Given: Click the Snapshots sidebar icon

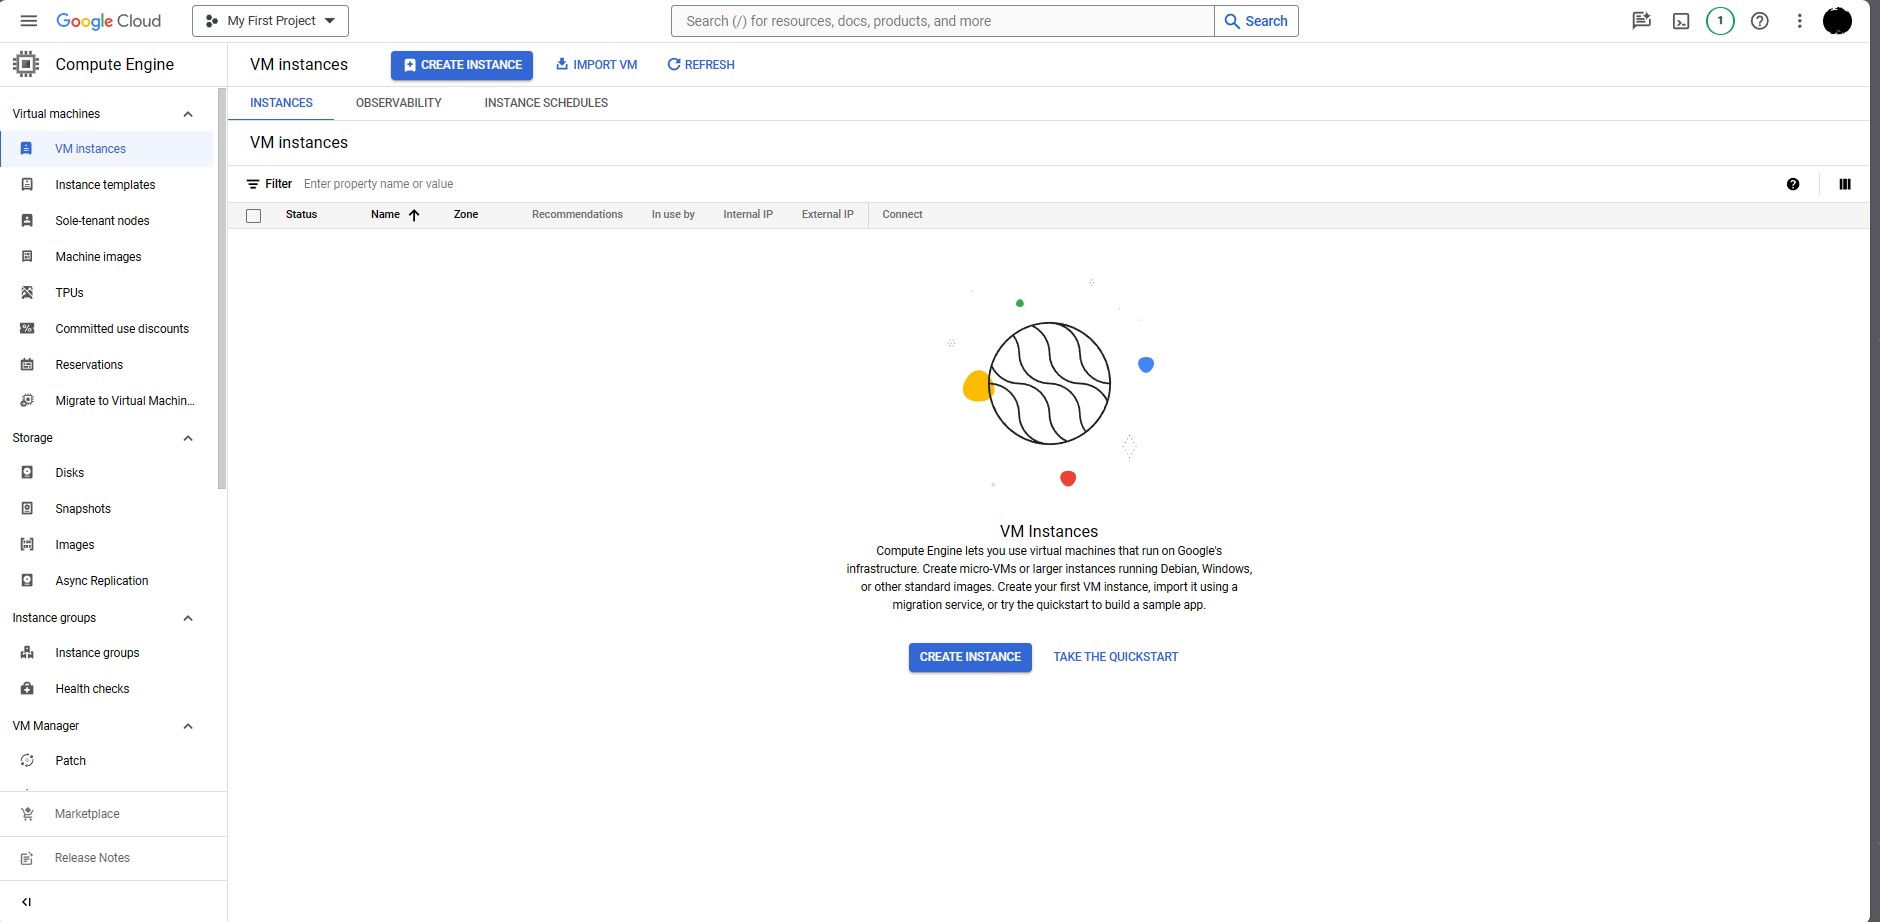Looking at the screenshot, I should (27, 509).
